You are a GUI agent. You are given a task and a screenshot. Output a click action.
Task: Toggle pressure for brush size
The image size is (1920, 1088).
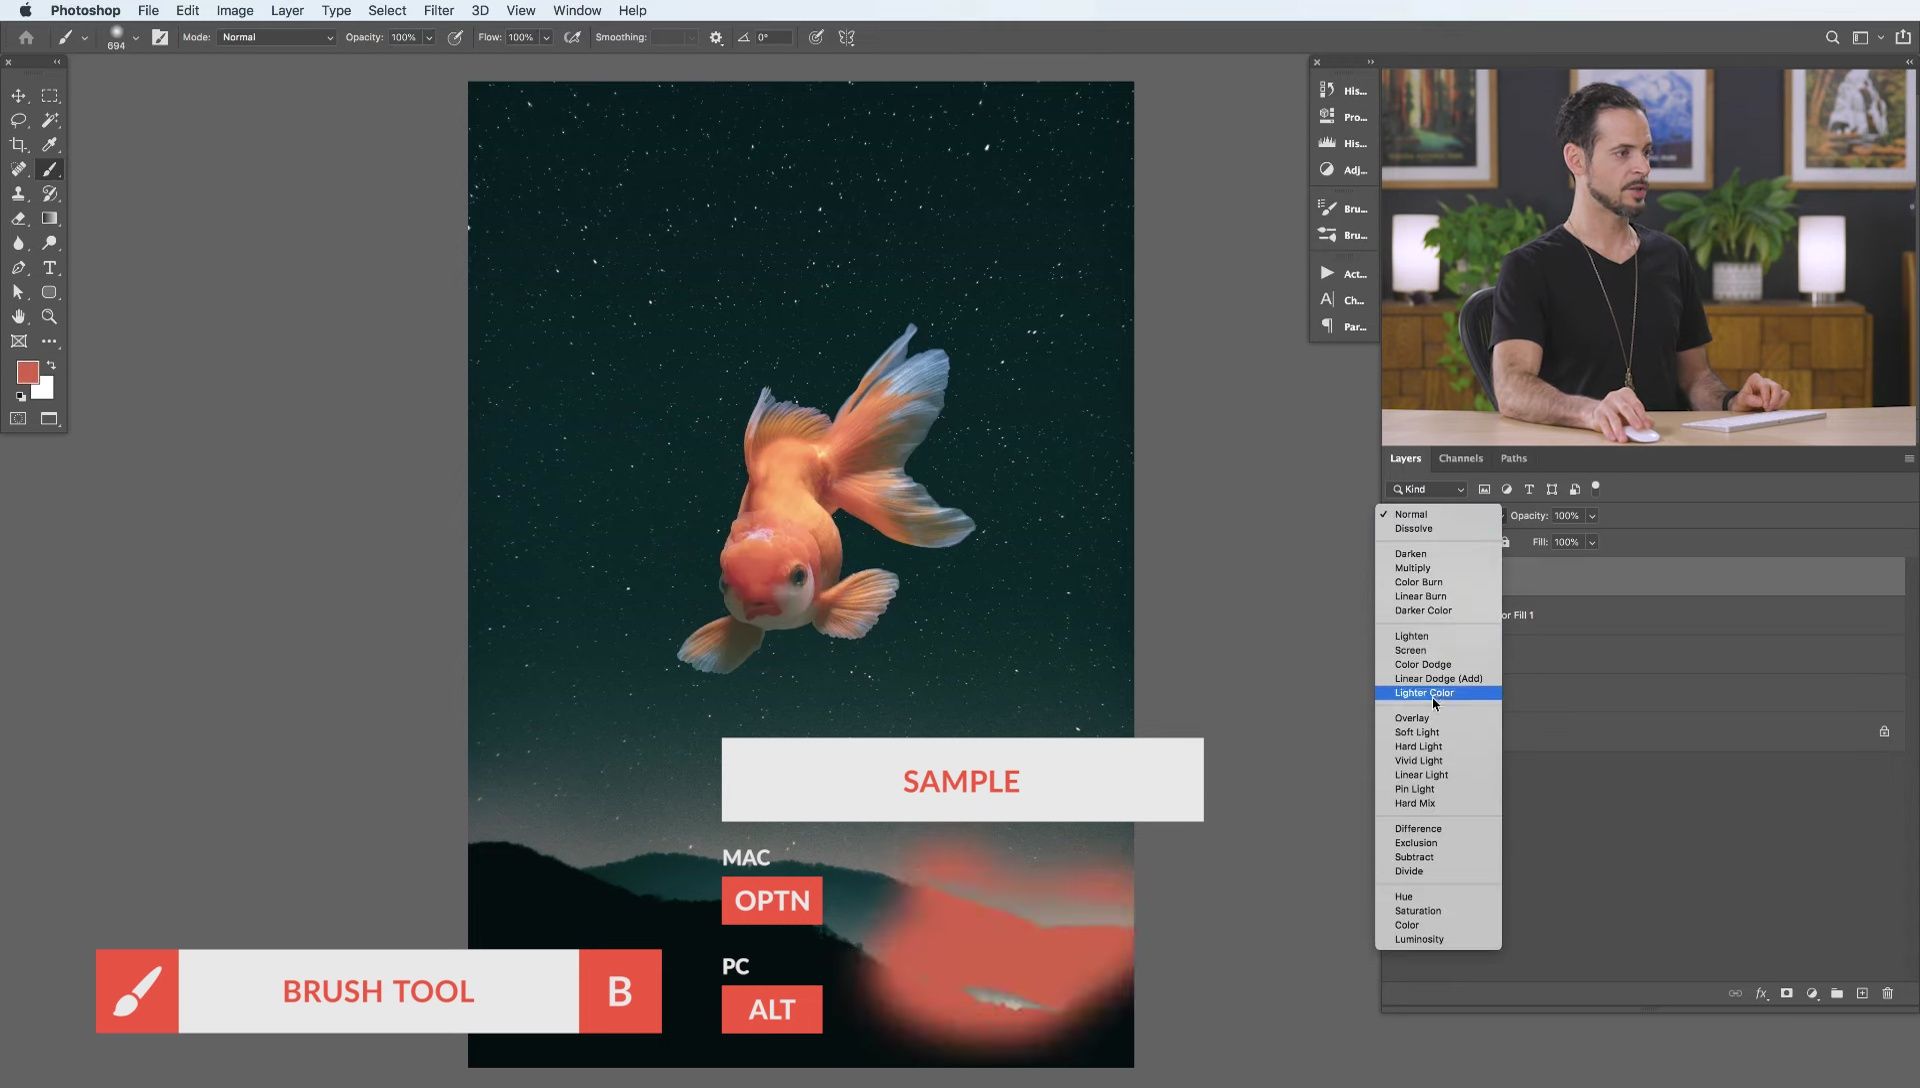coord(816,37)
